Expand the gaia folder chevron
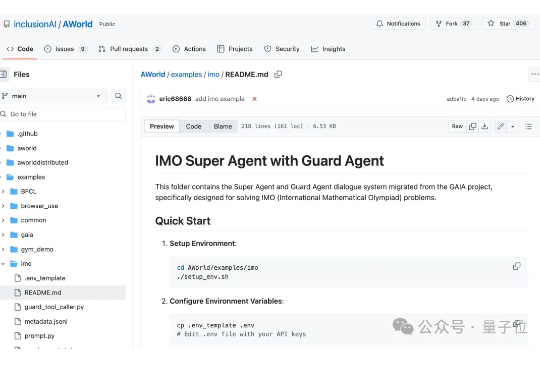540x372 pixels. [x=3, y=235]
